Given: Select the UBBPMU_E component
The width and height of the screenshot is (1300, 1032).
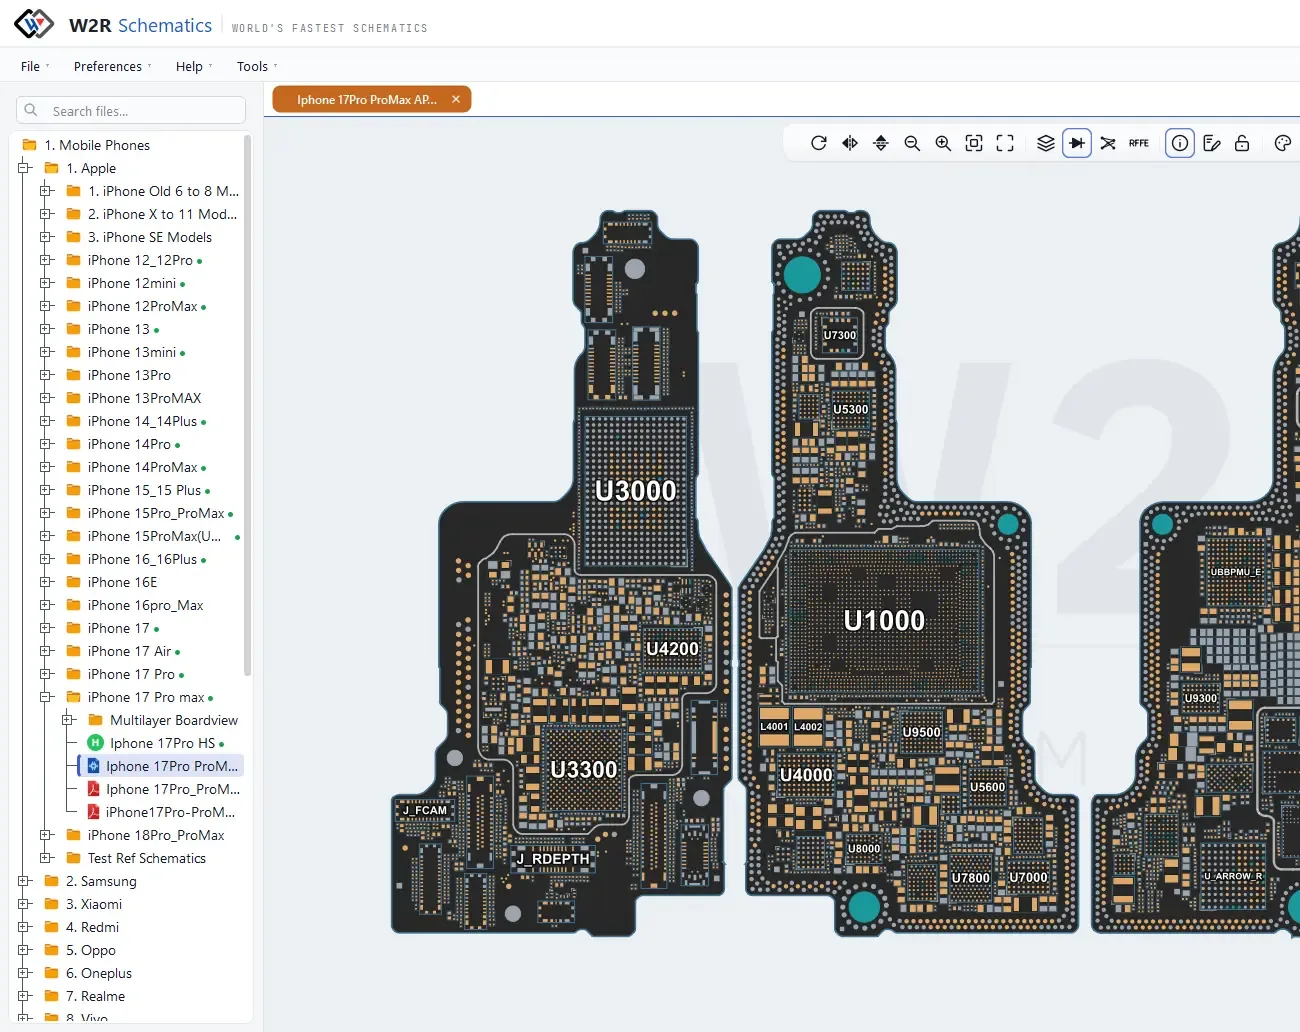Looking at the screenshot, I should (1236, 572).
